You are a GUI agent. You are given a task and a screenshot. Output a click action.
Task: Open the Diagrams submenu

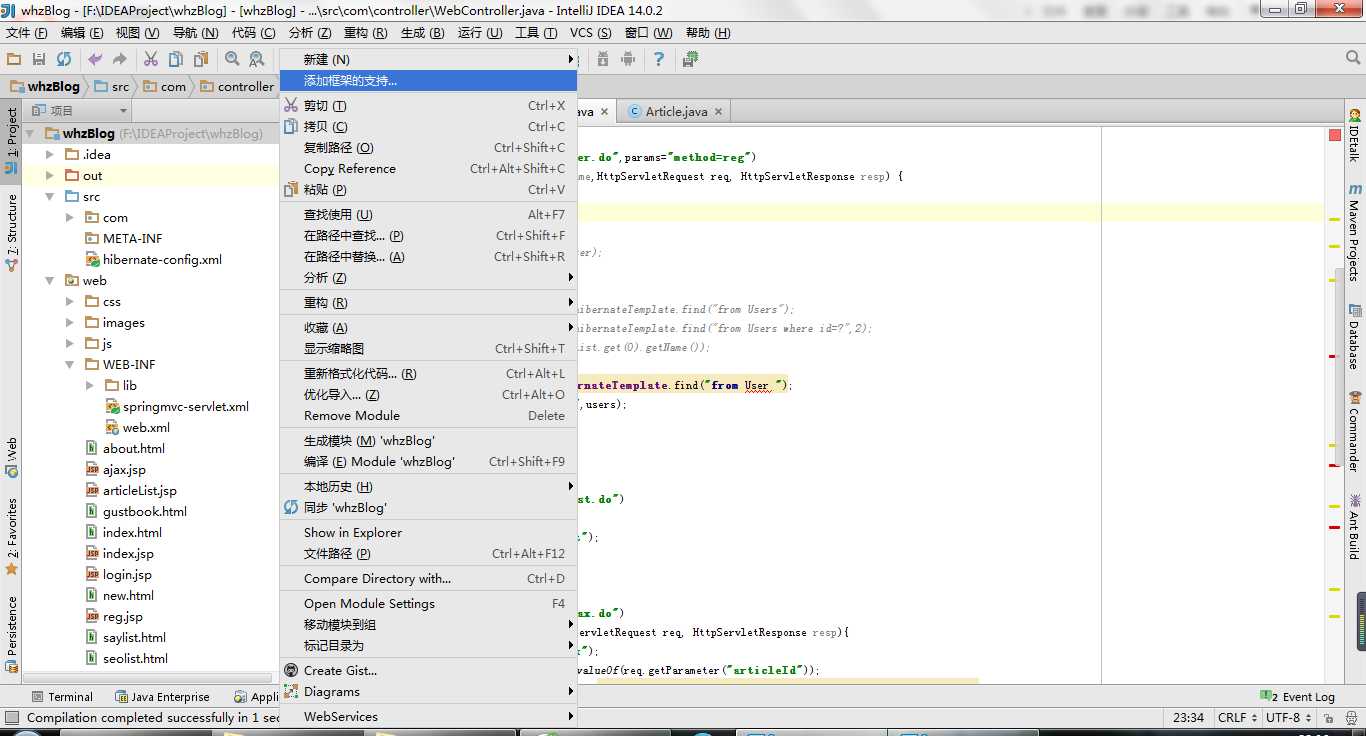pos(428,691)
